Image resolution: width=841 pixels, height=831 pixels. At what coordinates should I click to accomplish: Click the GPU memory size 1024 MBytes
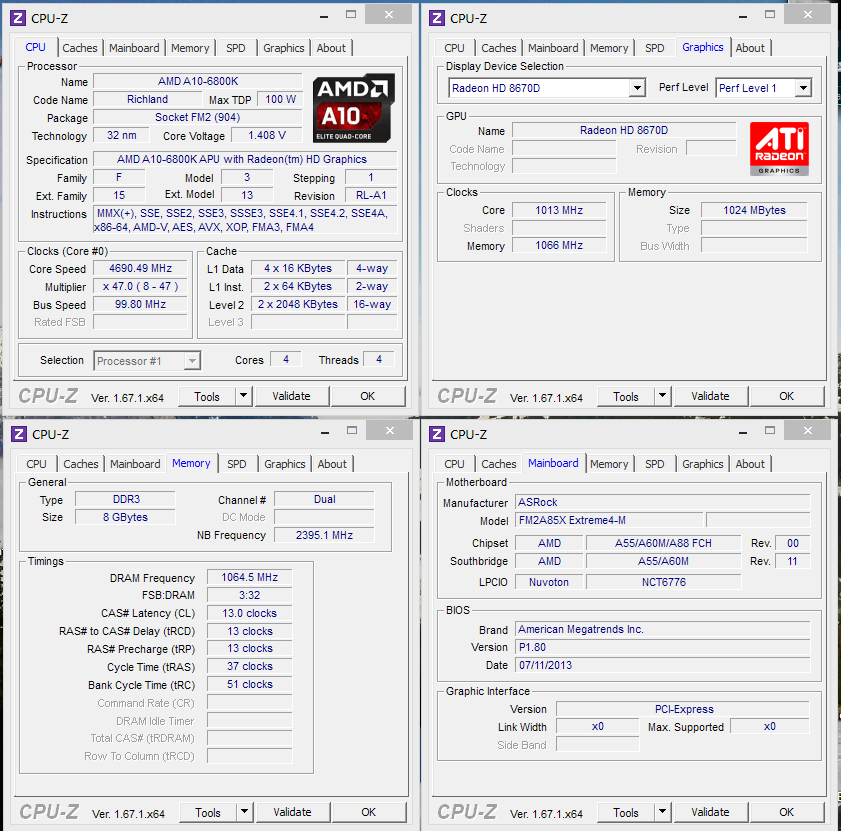coord(754,210)
